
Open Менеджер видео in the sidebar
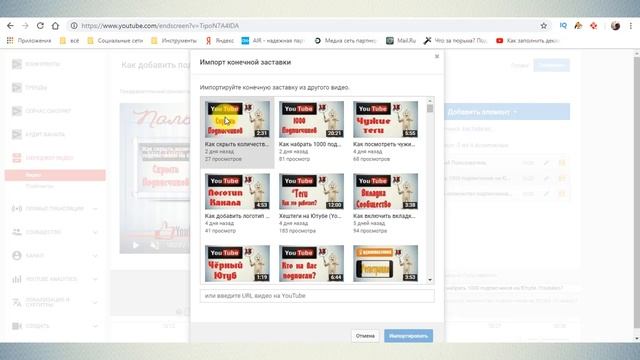pos(43,158)
